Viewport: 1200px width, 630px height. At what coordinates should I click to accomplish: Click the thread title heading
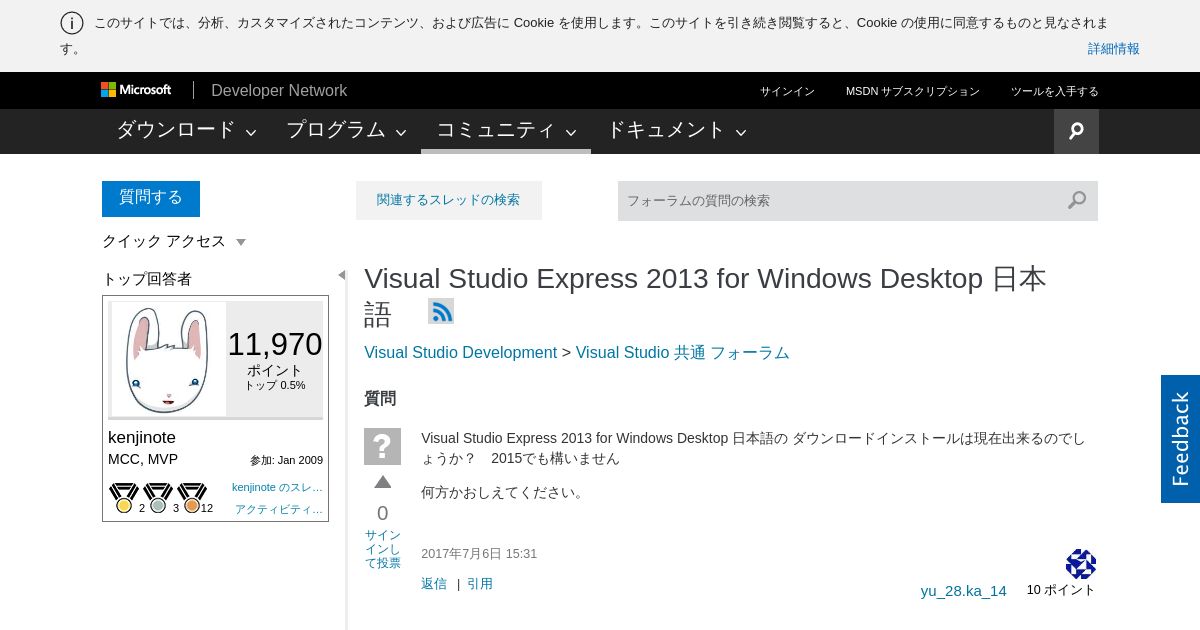(x=705, y=295)
